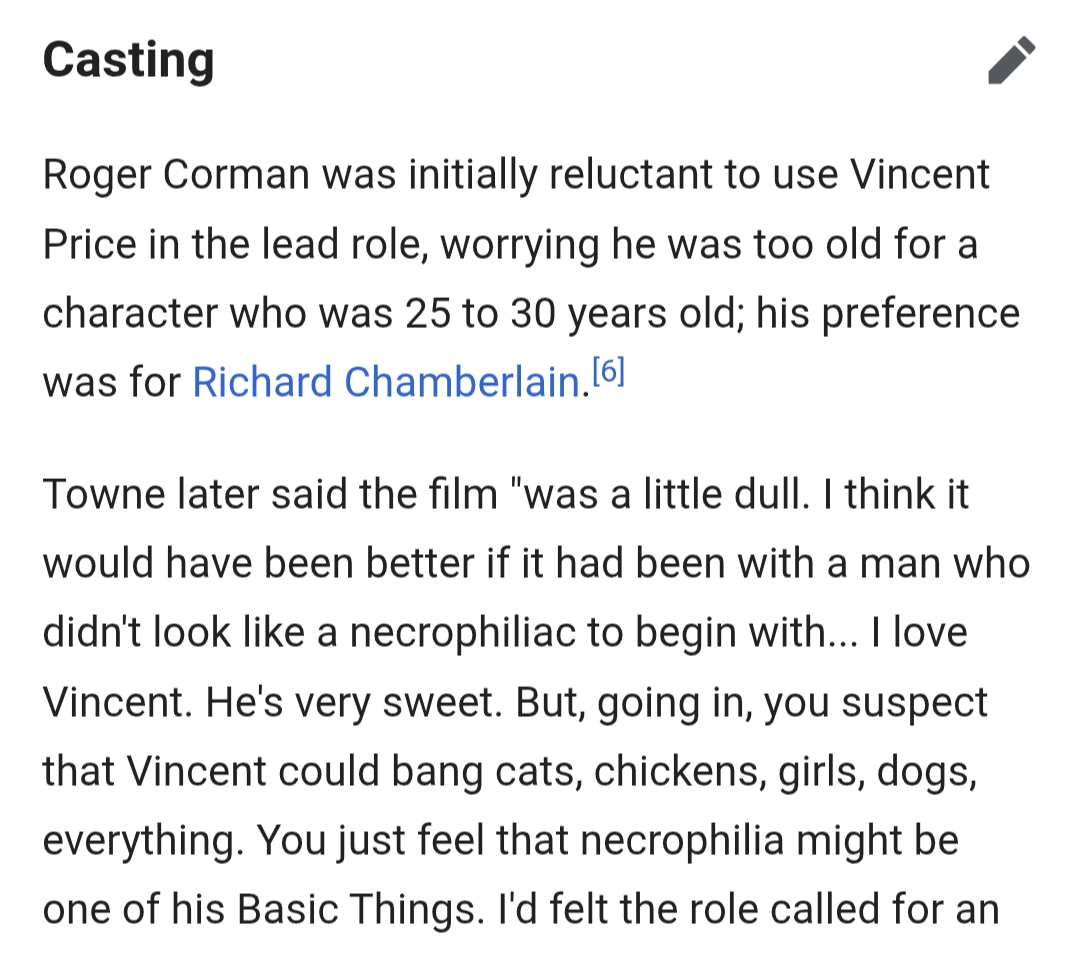Click the pencil edit icon for Casting
The height and width of the screenshot is (959, 1080).
[1011, 61]
